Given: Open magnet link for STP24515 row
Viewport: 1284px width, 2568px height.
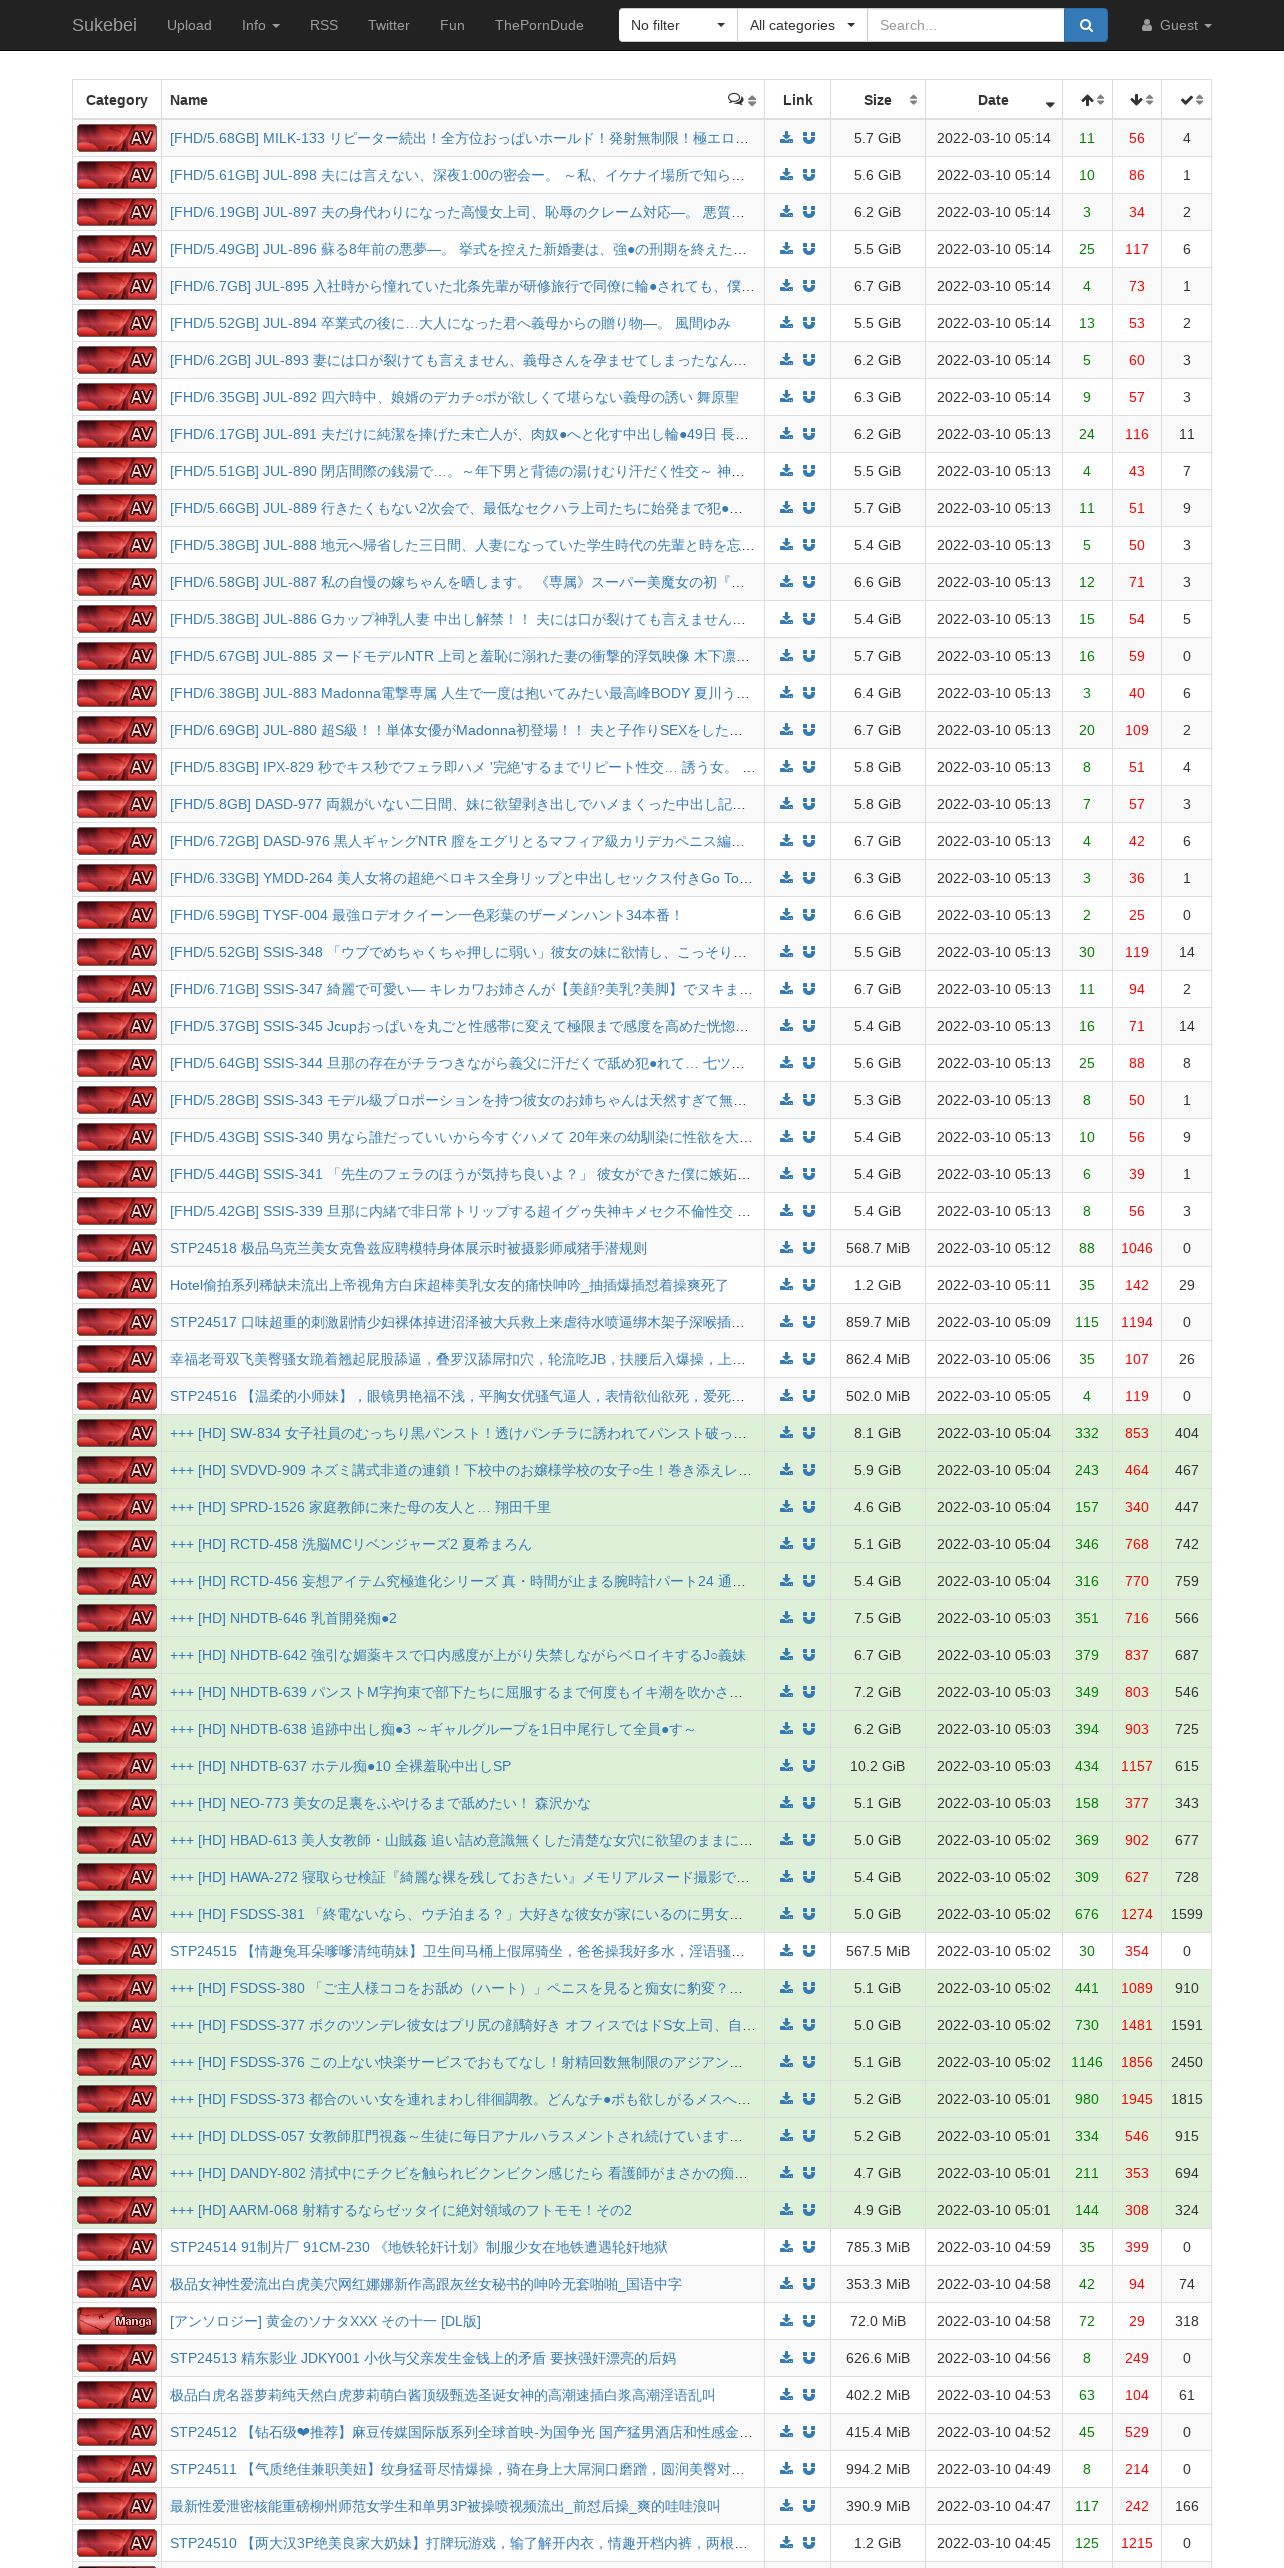Looking at the screenshot, I should [x=809, y=1951].
